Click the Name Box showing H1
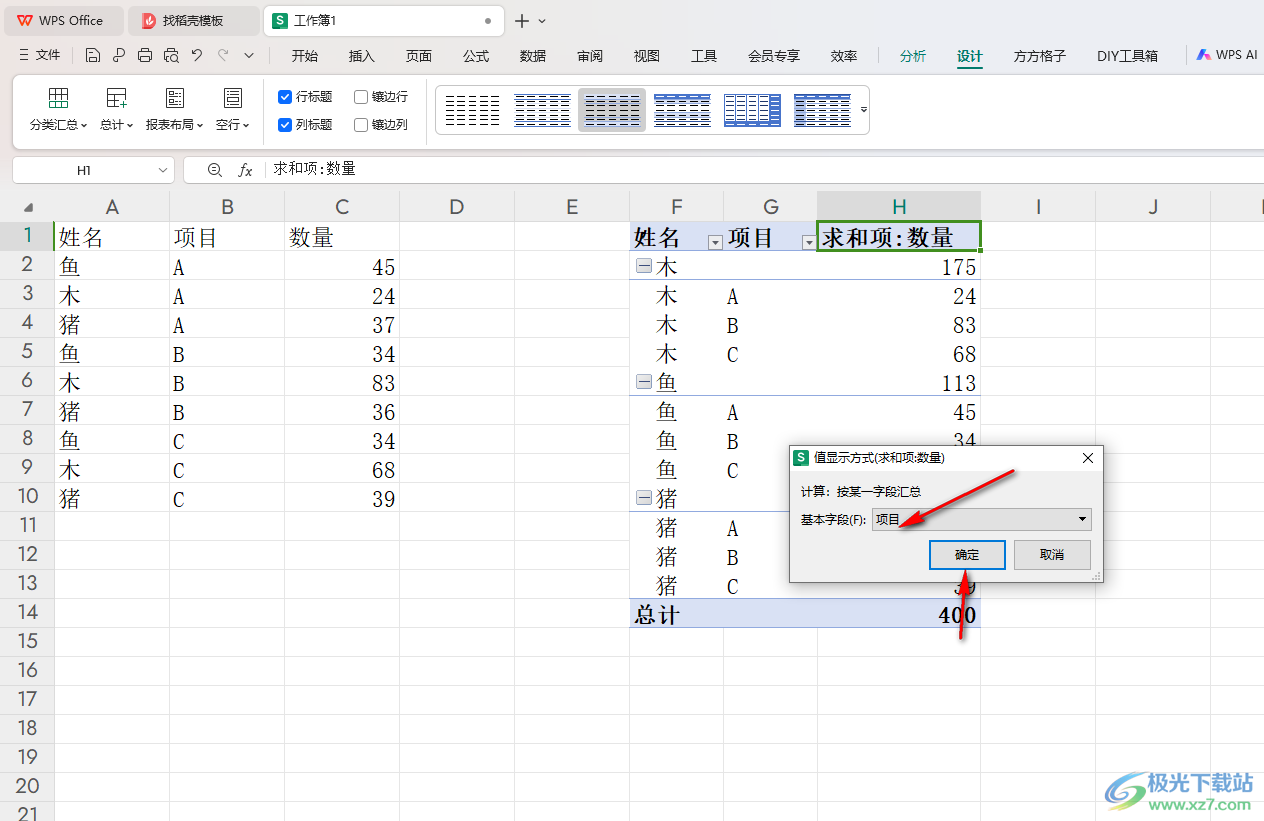 tap(84, 171)
